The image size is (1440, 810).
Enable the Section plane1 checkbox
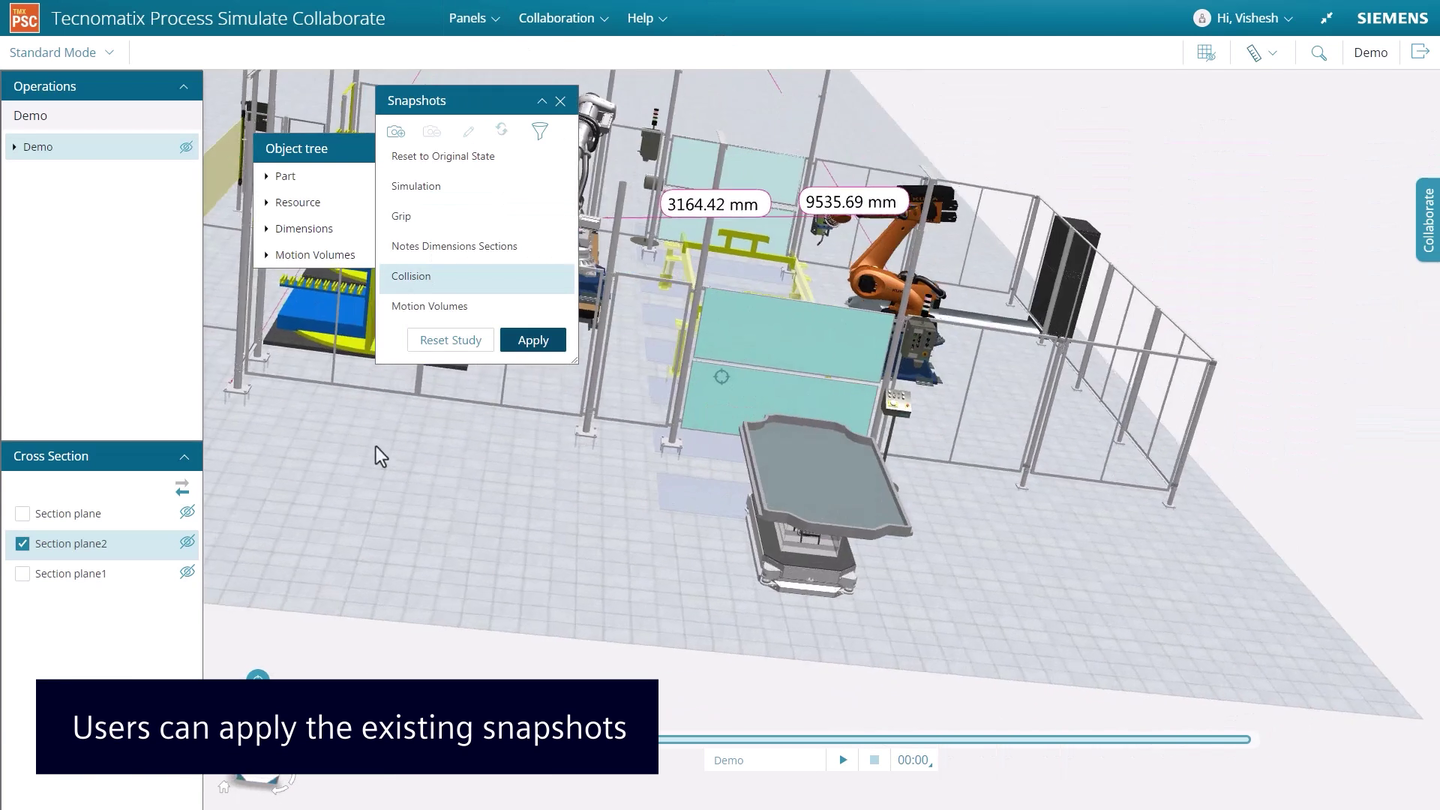pyautogui.click(x=22, y=573)
